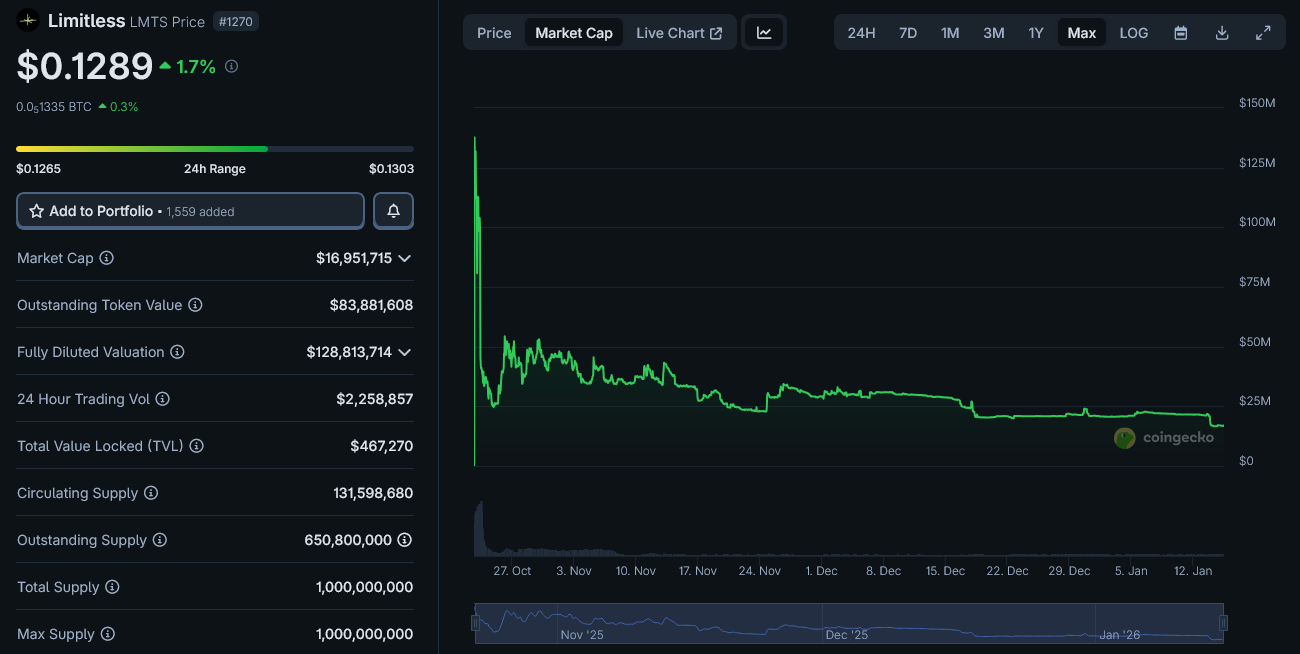Click right handle of chart range navigator
The height and width of the screenshot is (654, 1300).
(x=1223, y=623)
